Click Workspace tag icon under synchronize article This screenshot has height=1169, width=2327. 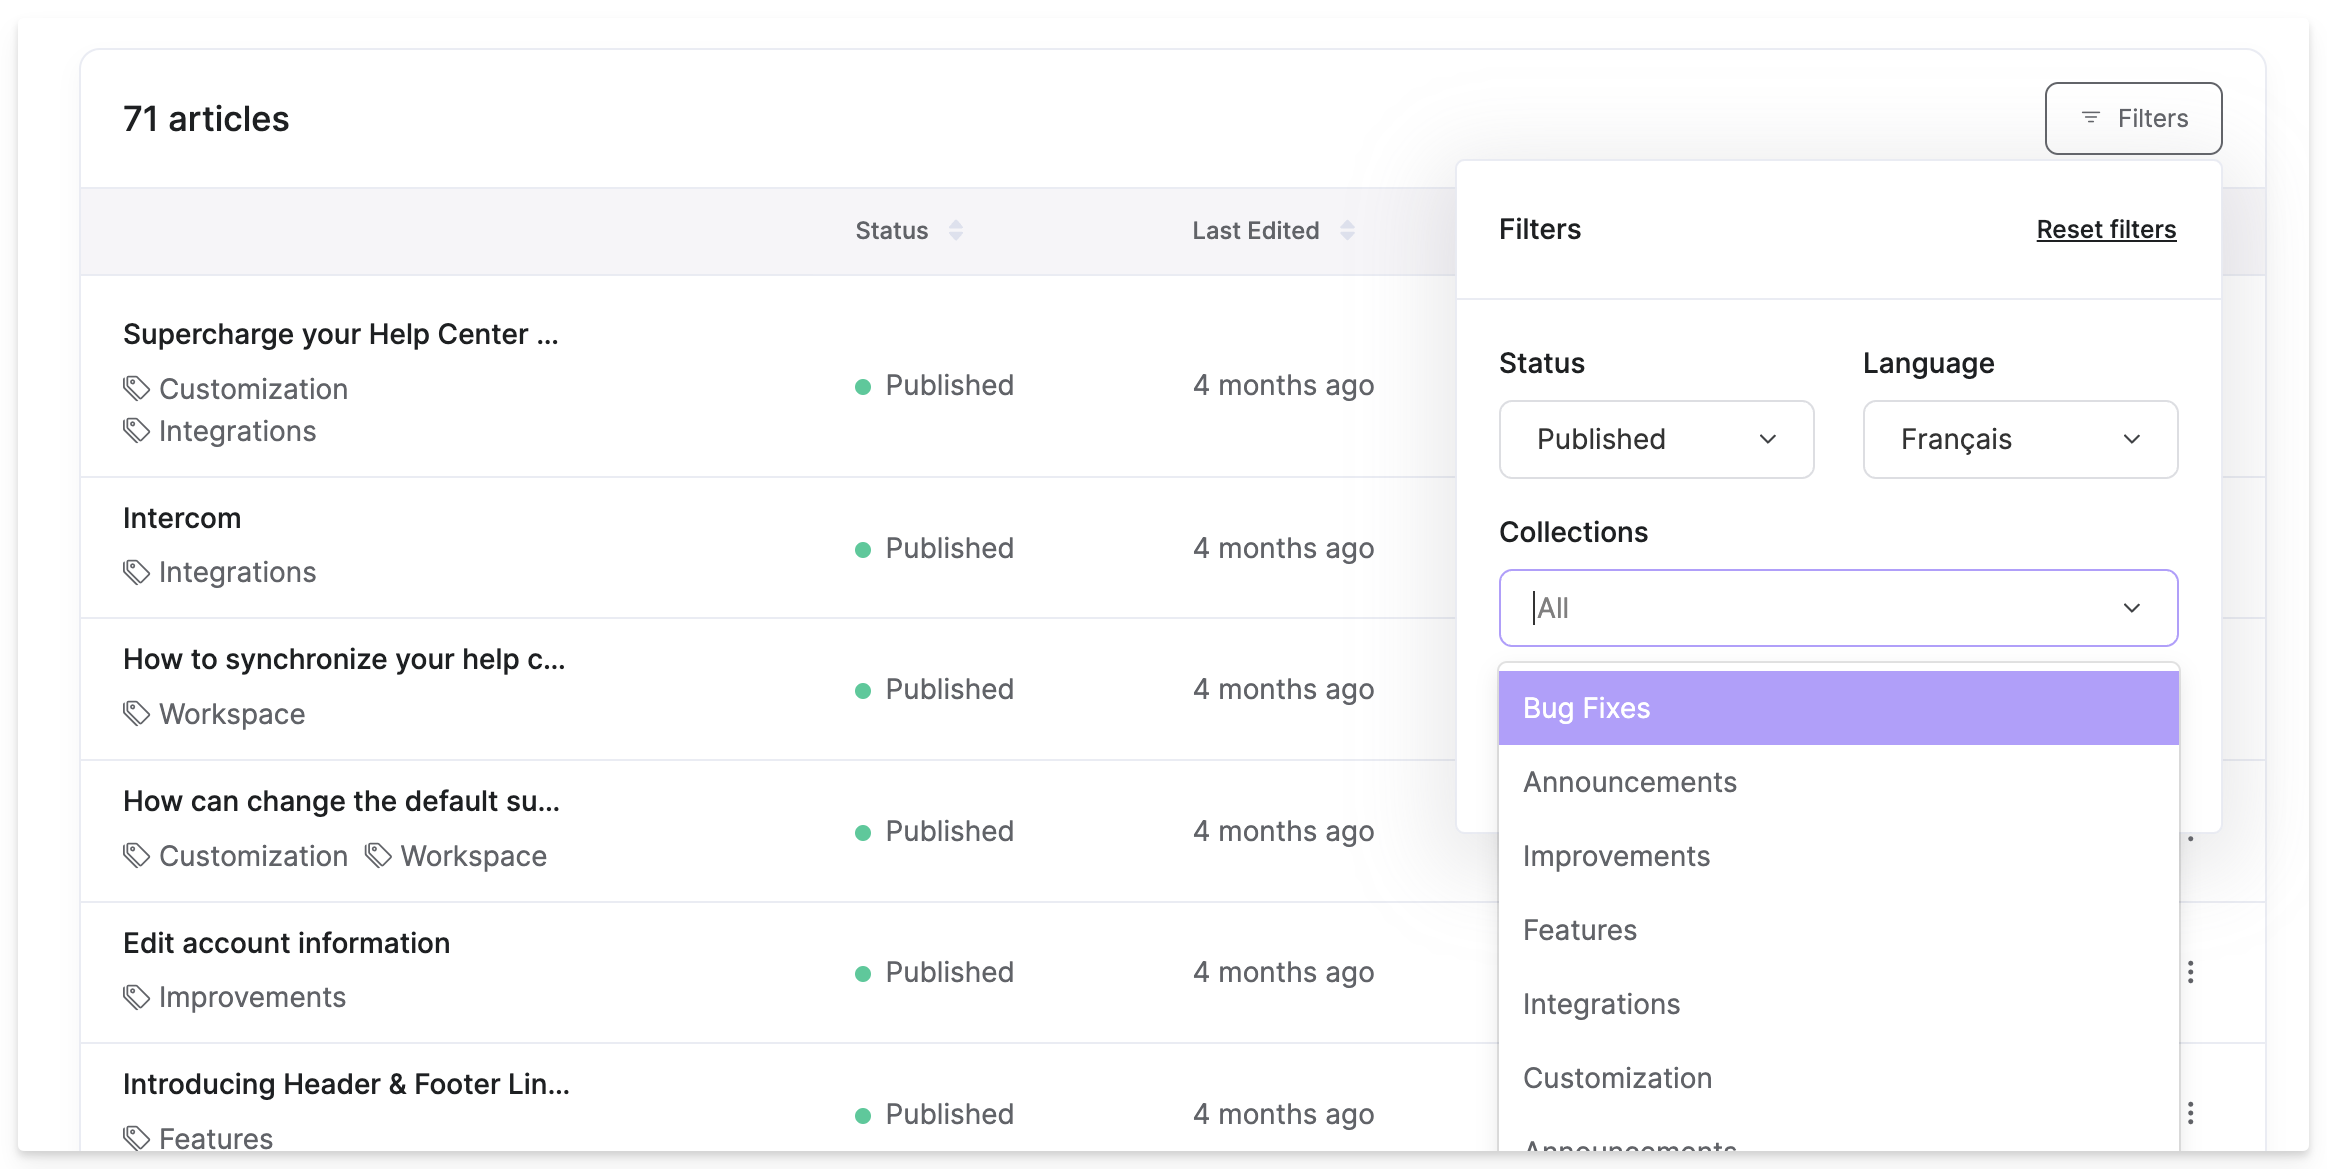[x=136, y=714]
